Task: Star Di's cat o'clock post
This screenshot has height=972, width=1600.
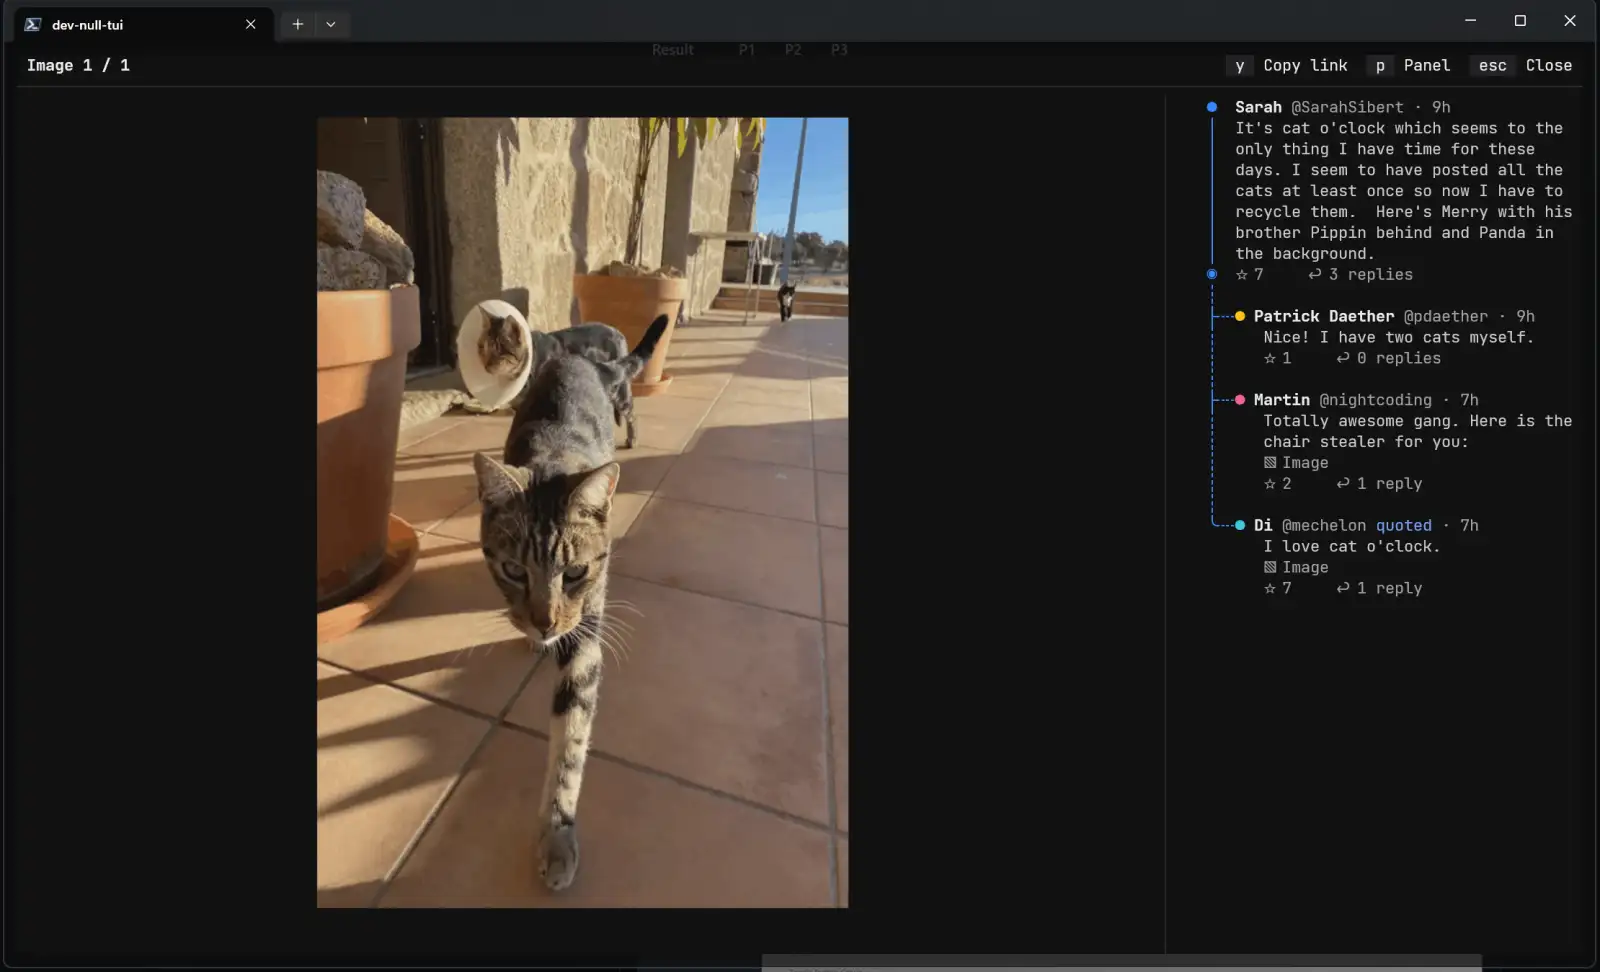Action: click(1269, 588)
